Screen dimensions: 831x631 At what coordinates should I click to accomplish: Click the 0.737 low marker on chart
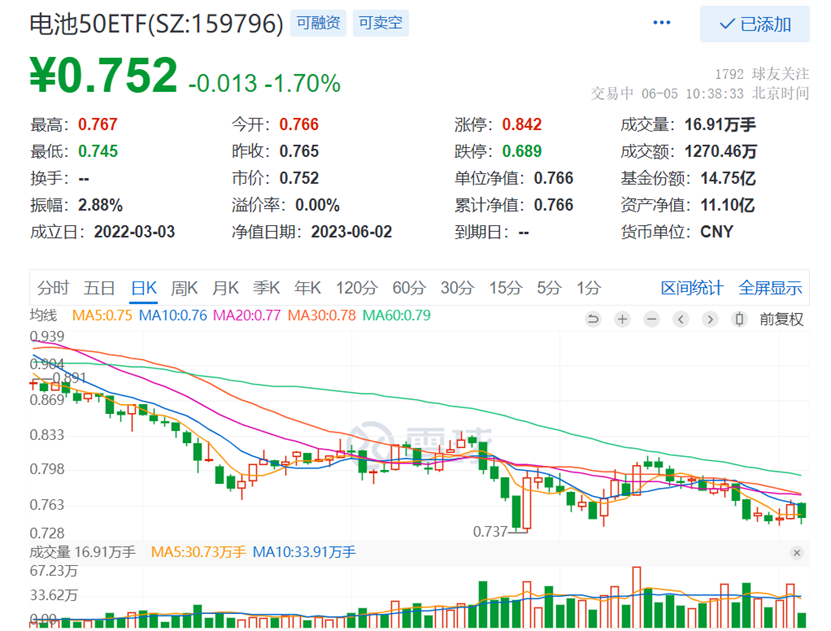tap(490, 531)
